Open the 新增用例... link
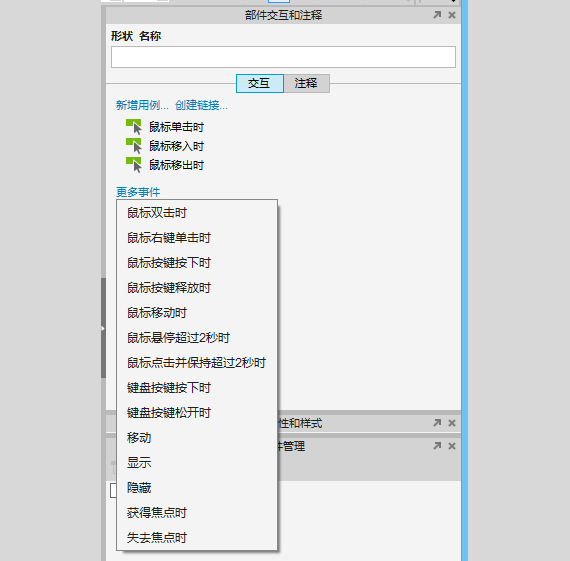 [x=142, y=105]
